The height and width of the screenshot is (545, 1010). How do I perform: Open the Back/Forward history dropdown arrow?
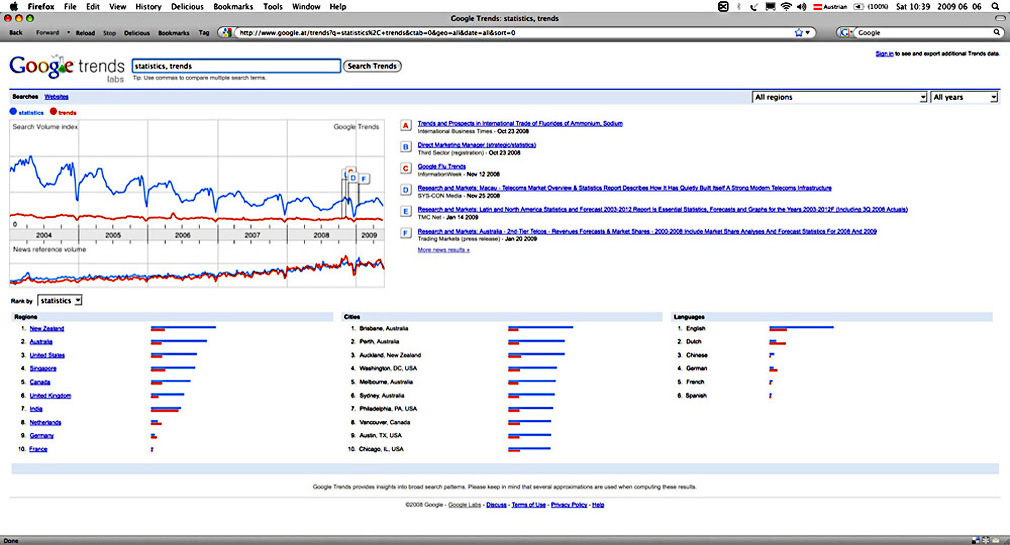(68, 32)
